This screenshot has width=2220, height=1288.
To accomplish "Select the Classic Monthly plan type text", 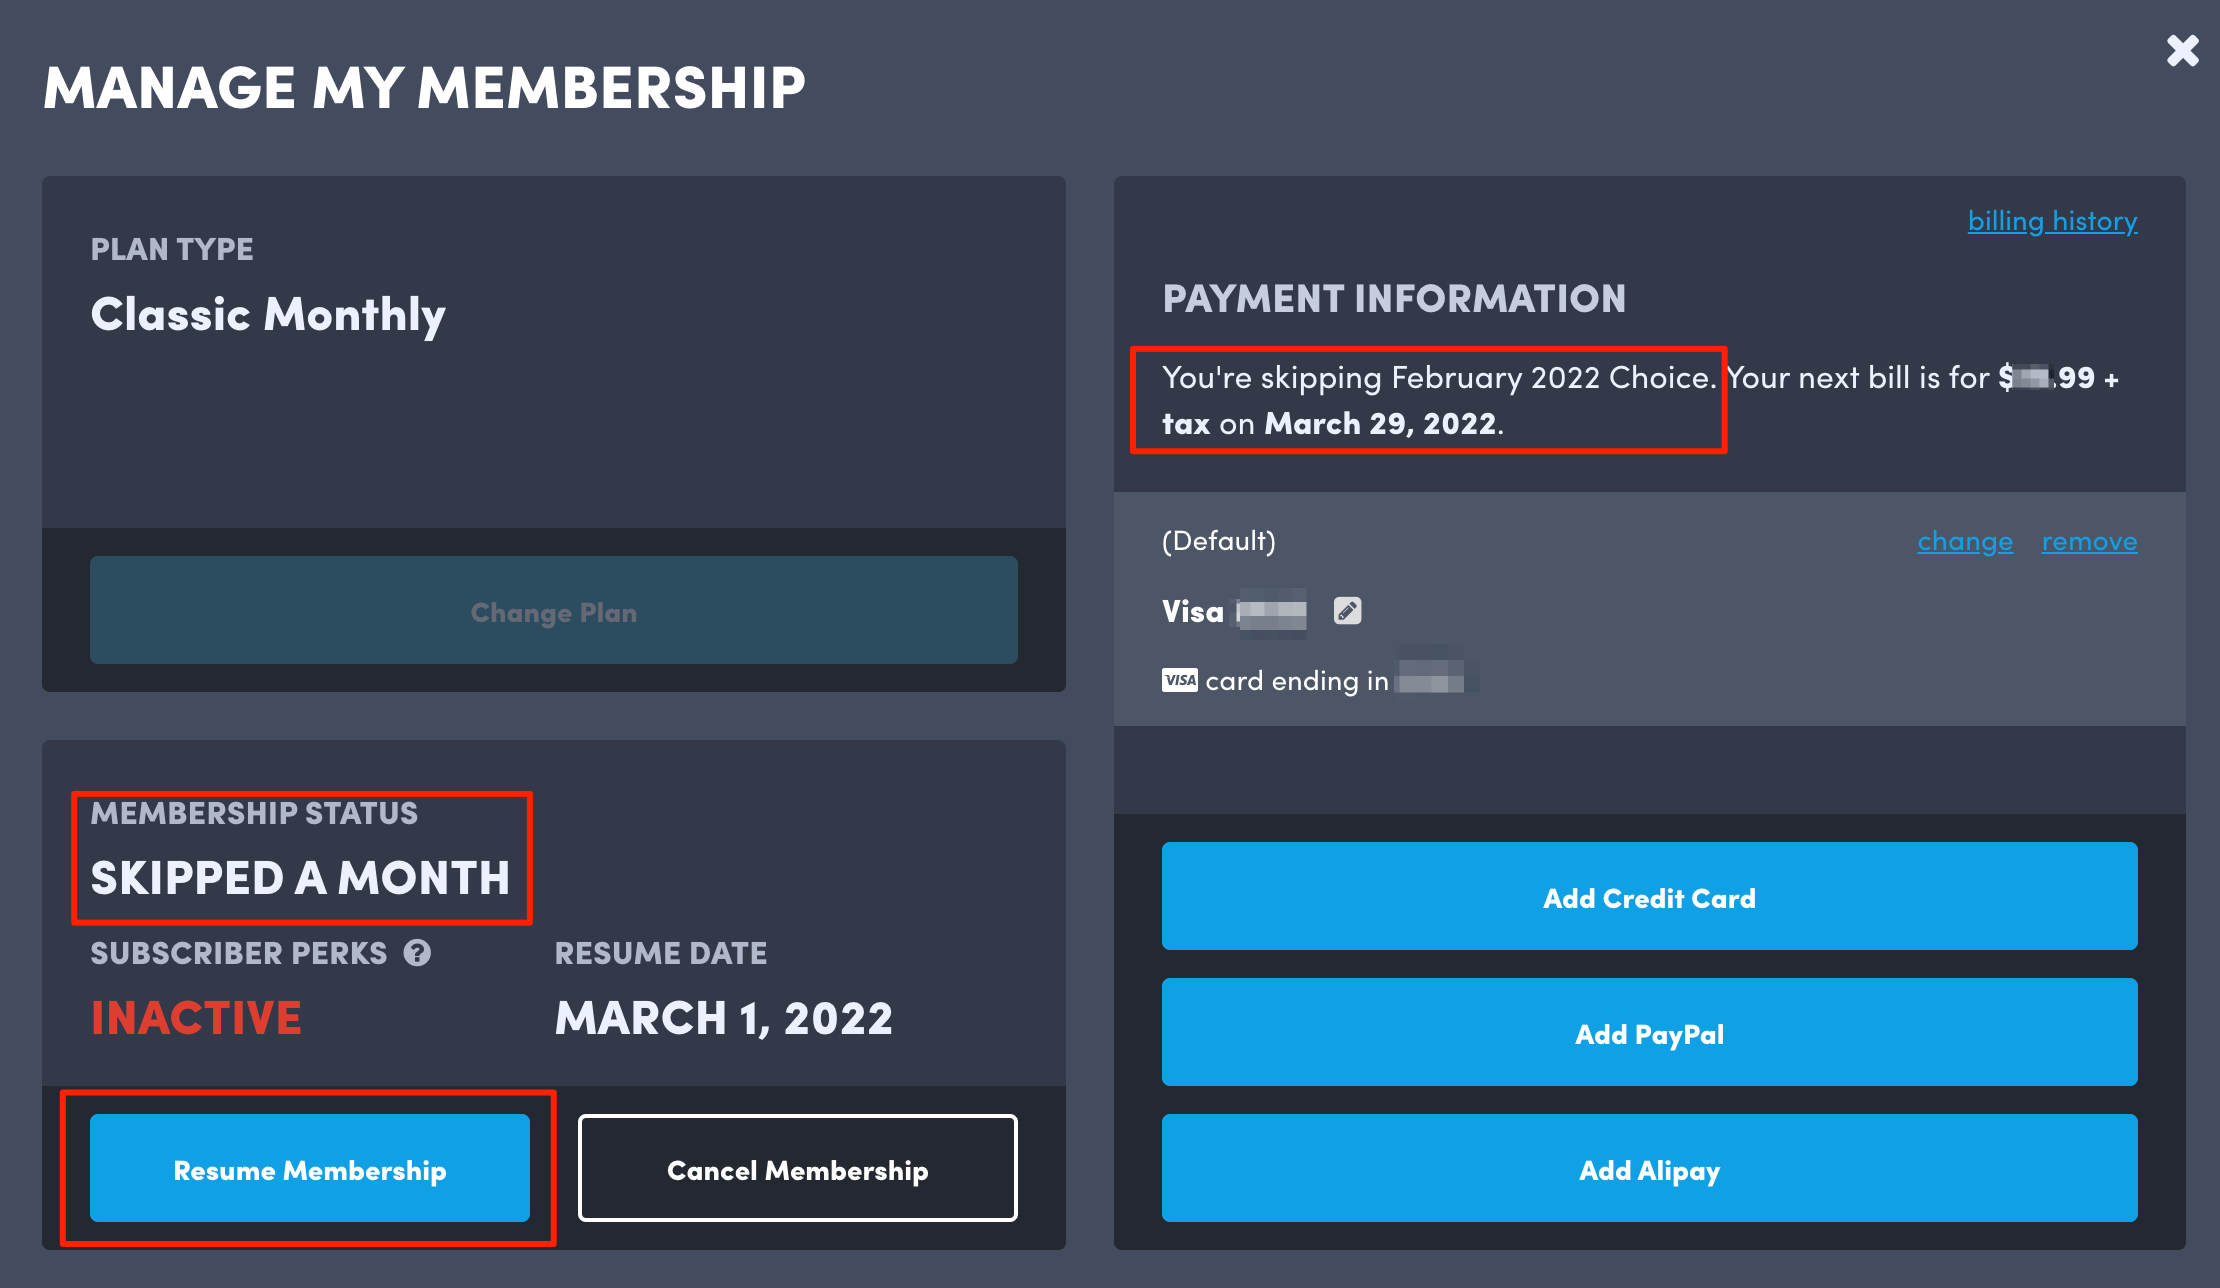I will click(268, 314).
